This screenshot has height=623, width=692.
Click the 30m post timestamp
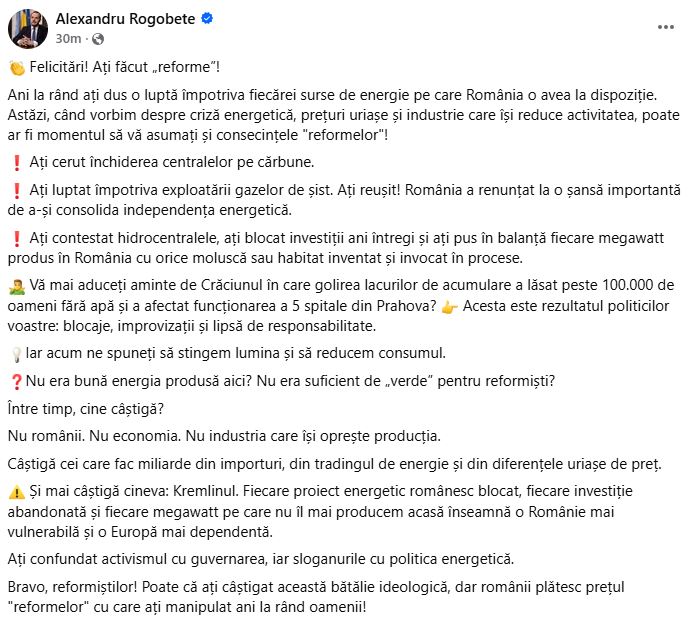click(68, 39)
